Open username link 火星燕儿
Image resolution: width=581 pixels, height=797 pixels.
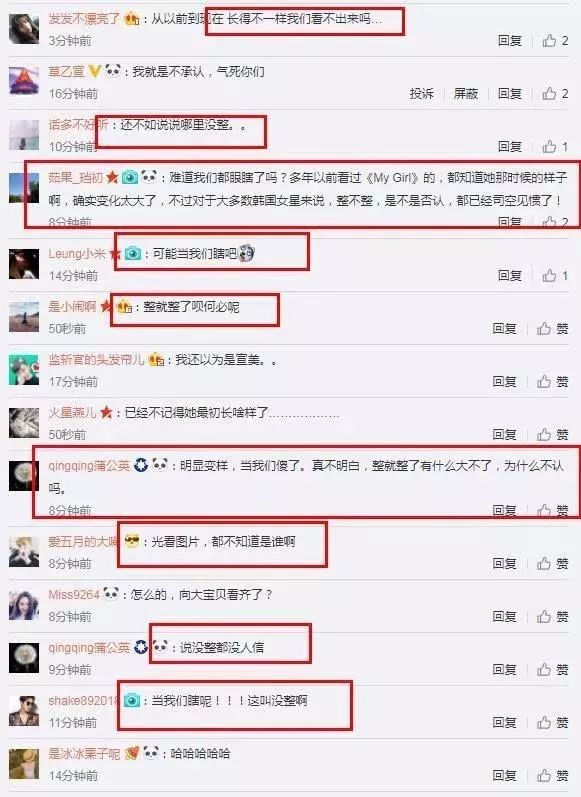click(x=72, y=412)
